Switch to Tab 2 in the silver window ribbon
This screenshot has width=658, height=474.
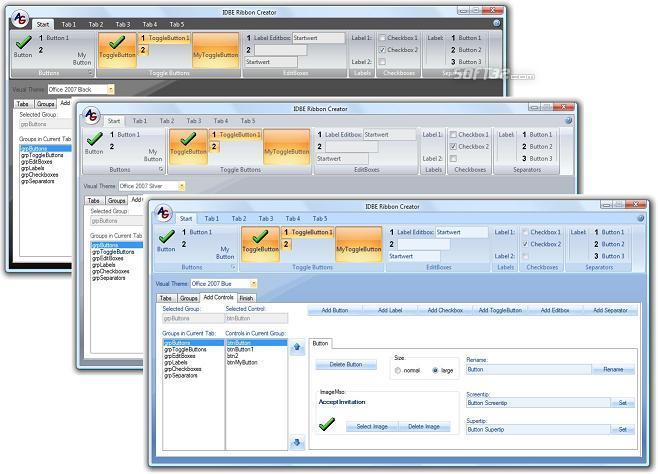(167, 121)
